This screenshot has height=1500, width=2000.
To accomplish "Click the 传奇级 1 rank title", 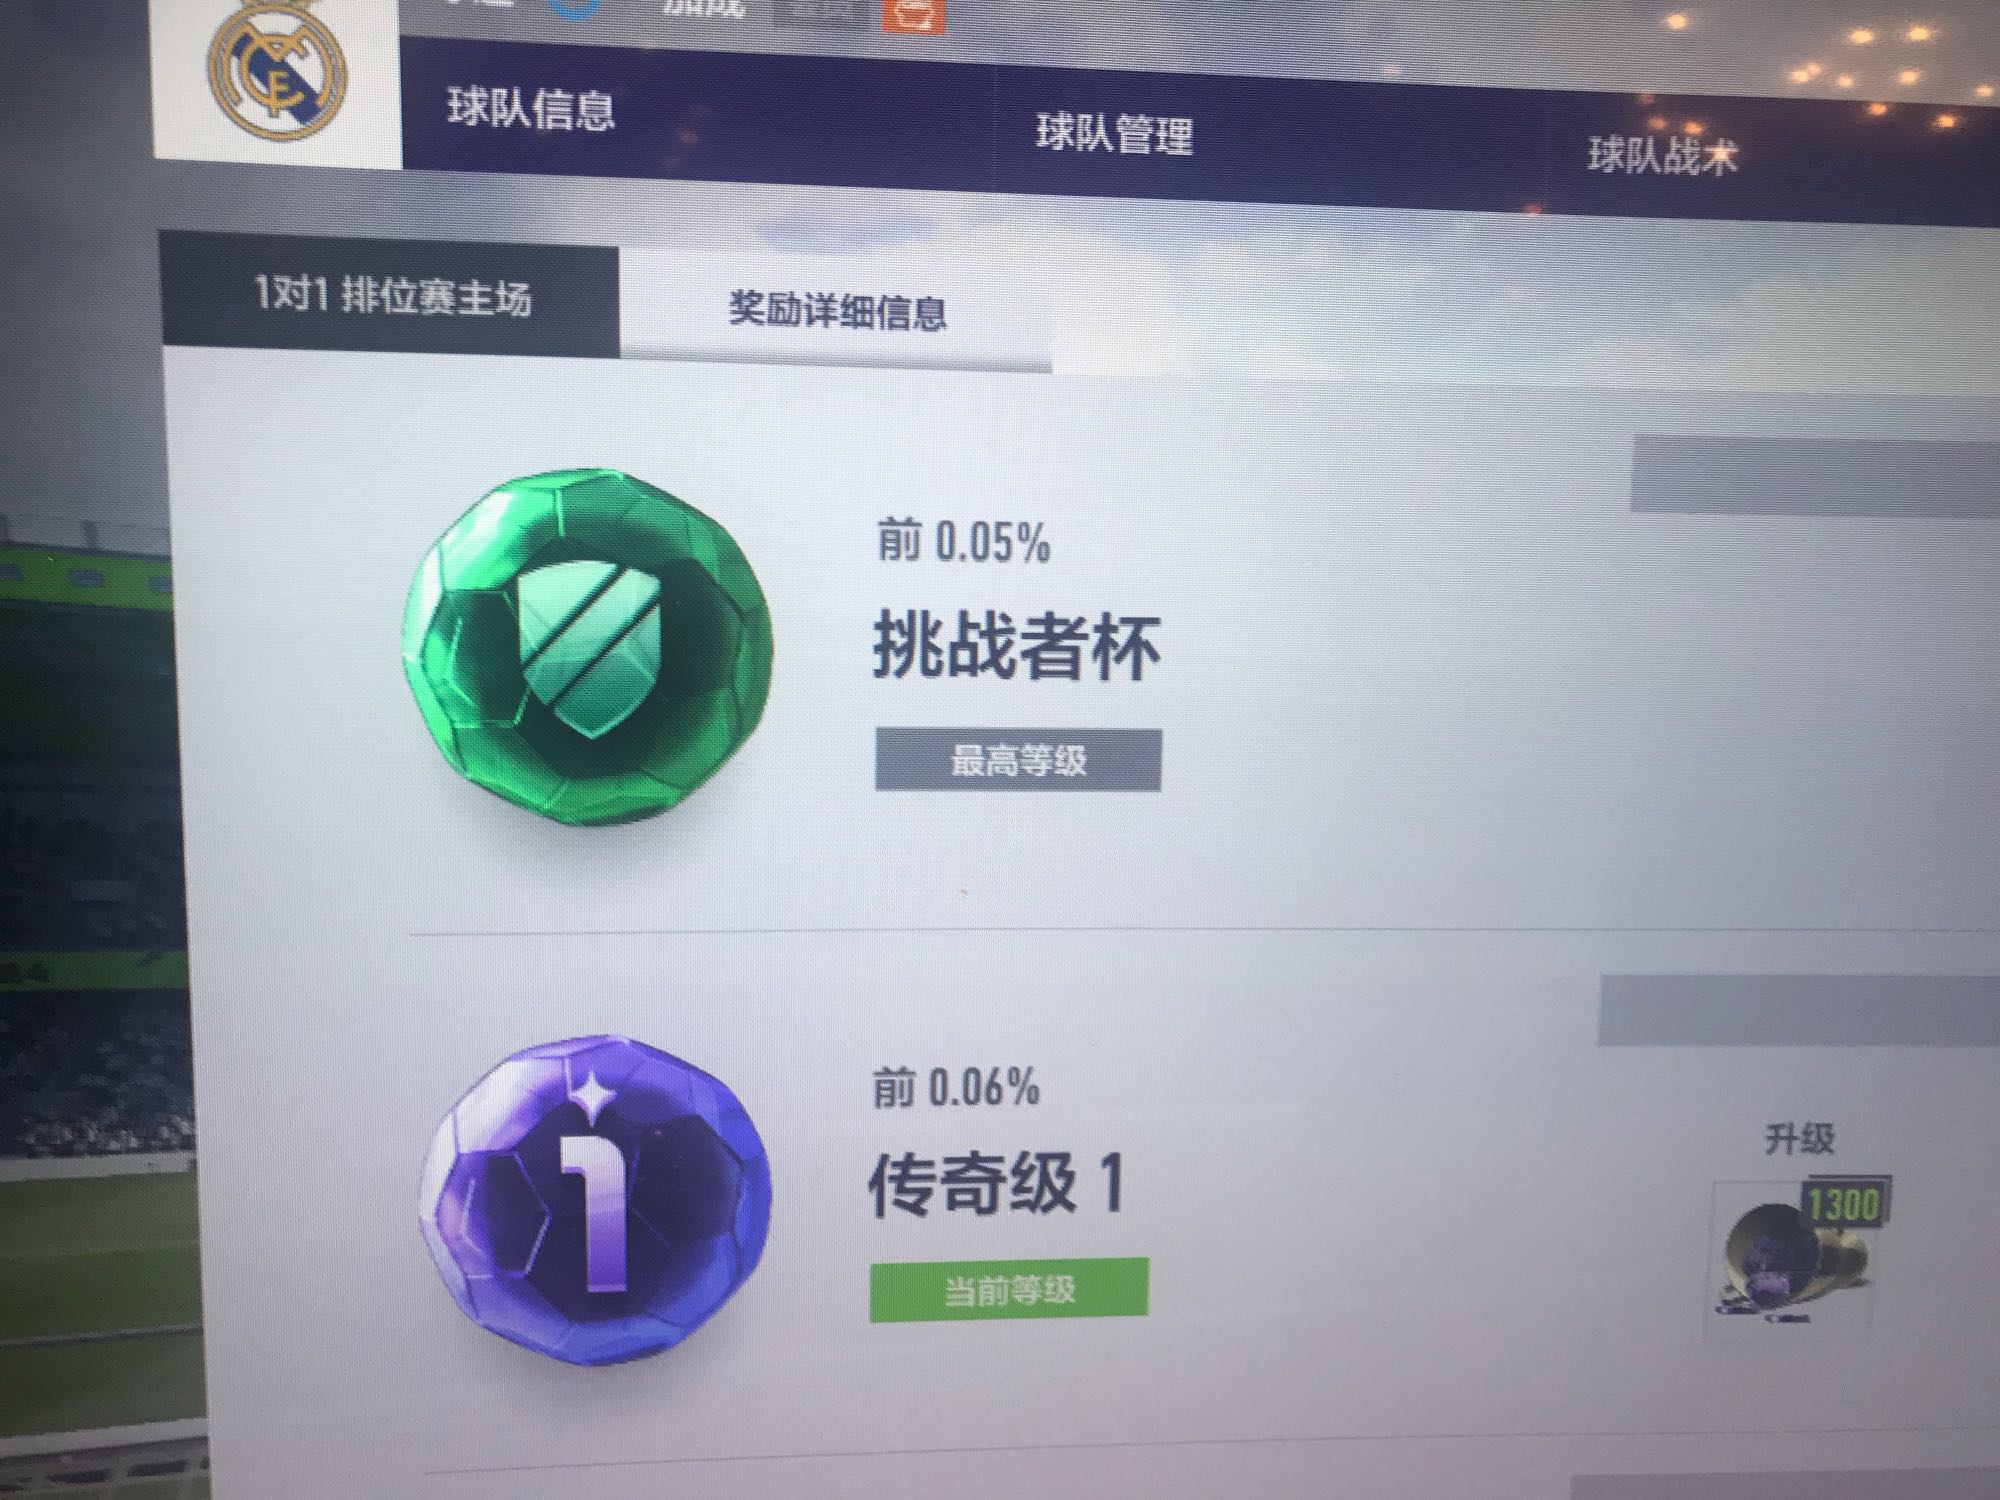I will [996, 1184].
